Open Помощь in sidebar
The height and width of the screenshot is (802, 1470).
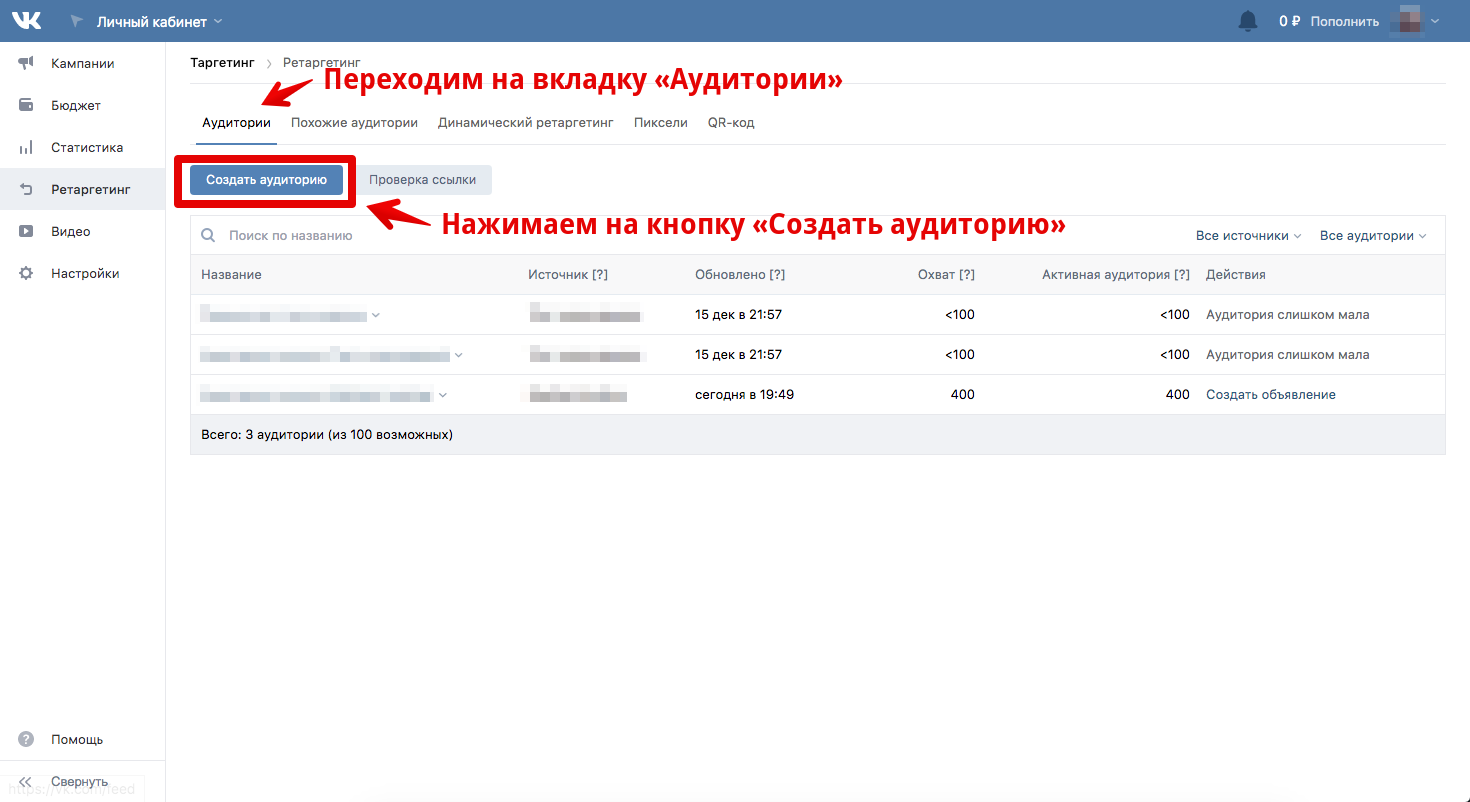83,740
